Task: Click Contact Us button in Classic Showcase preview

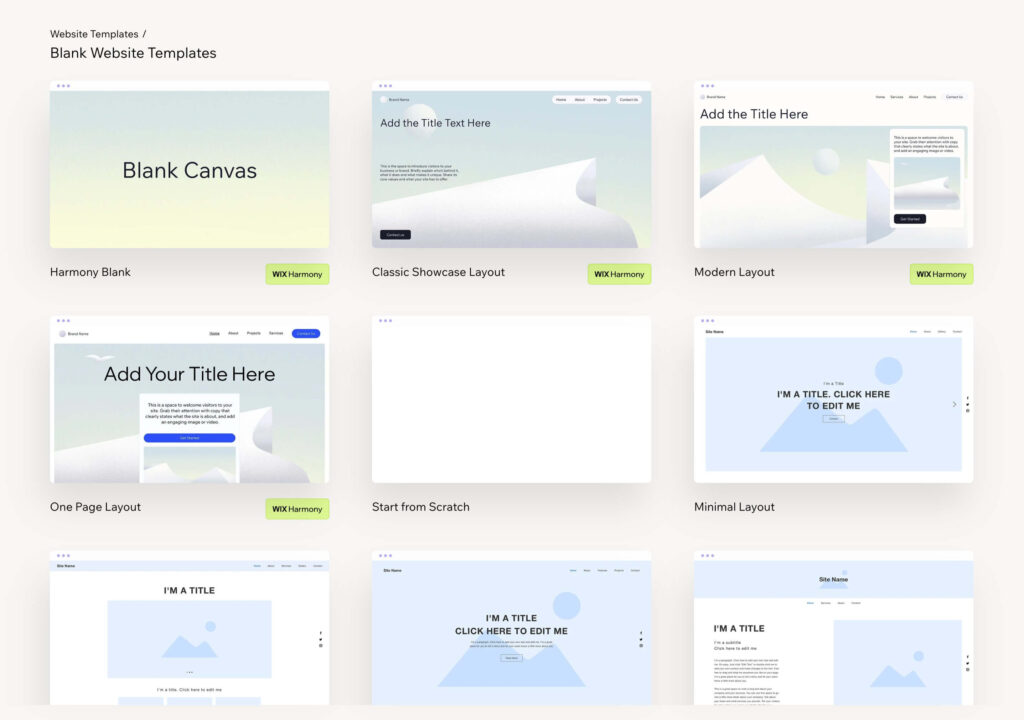Action: [x=395, y=235]
